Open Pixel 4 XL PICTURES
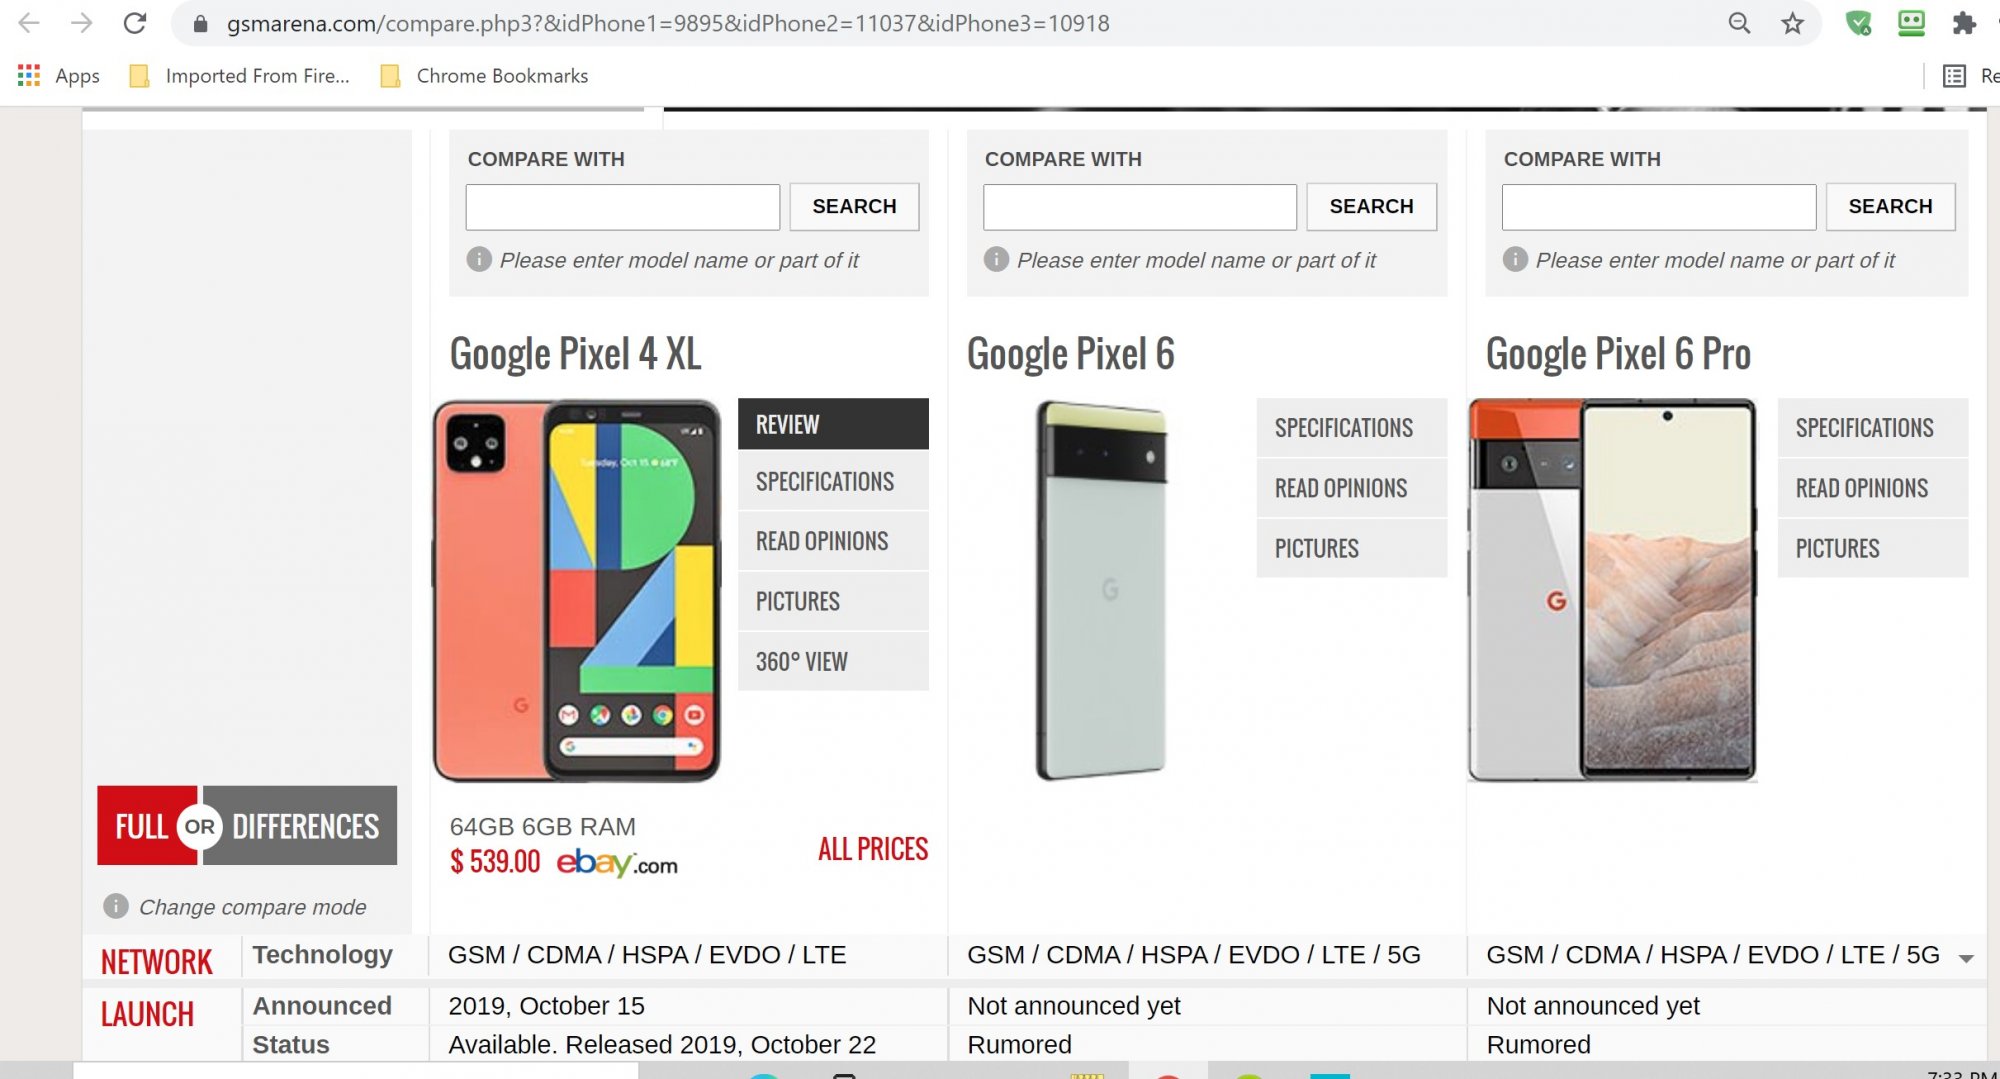Screen dimensions: 2000x1079 tap(833, 601)
